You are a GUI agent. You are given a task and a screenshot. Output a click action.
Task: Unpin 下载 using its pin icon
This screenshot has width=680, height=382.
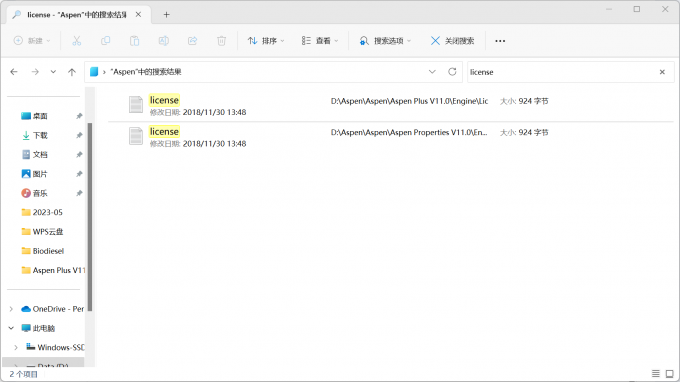(79, 135)
